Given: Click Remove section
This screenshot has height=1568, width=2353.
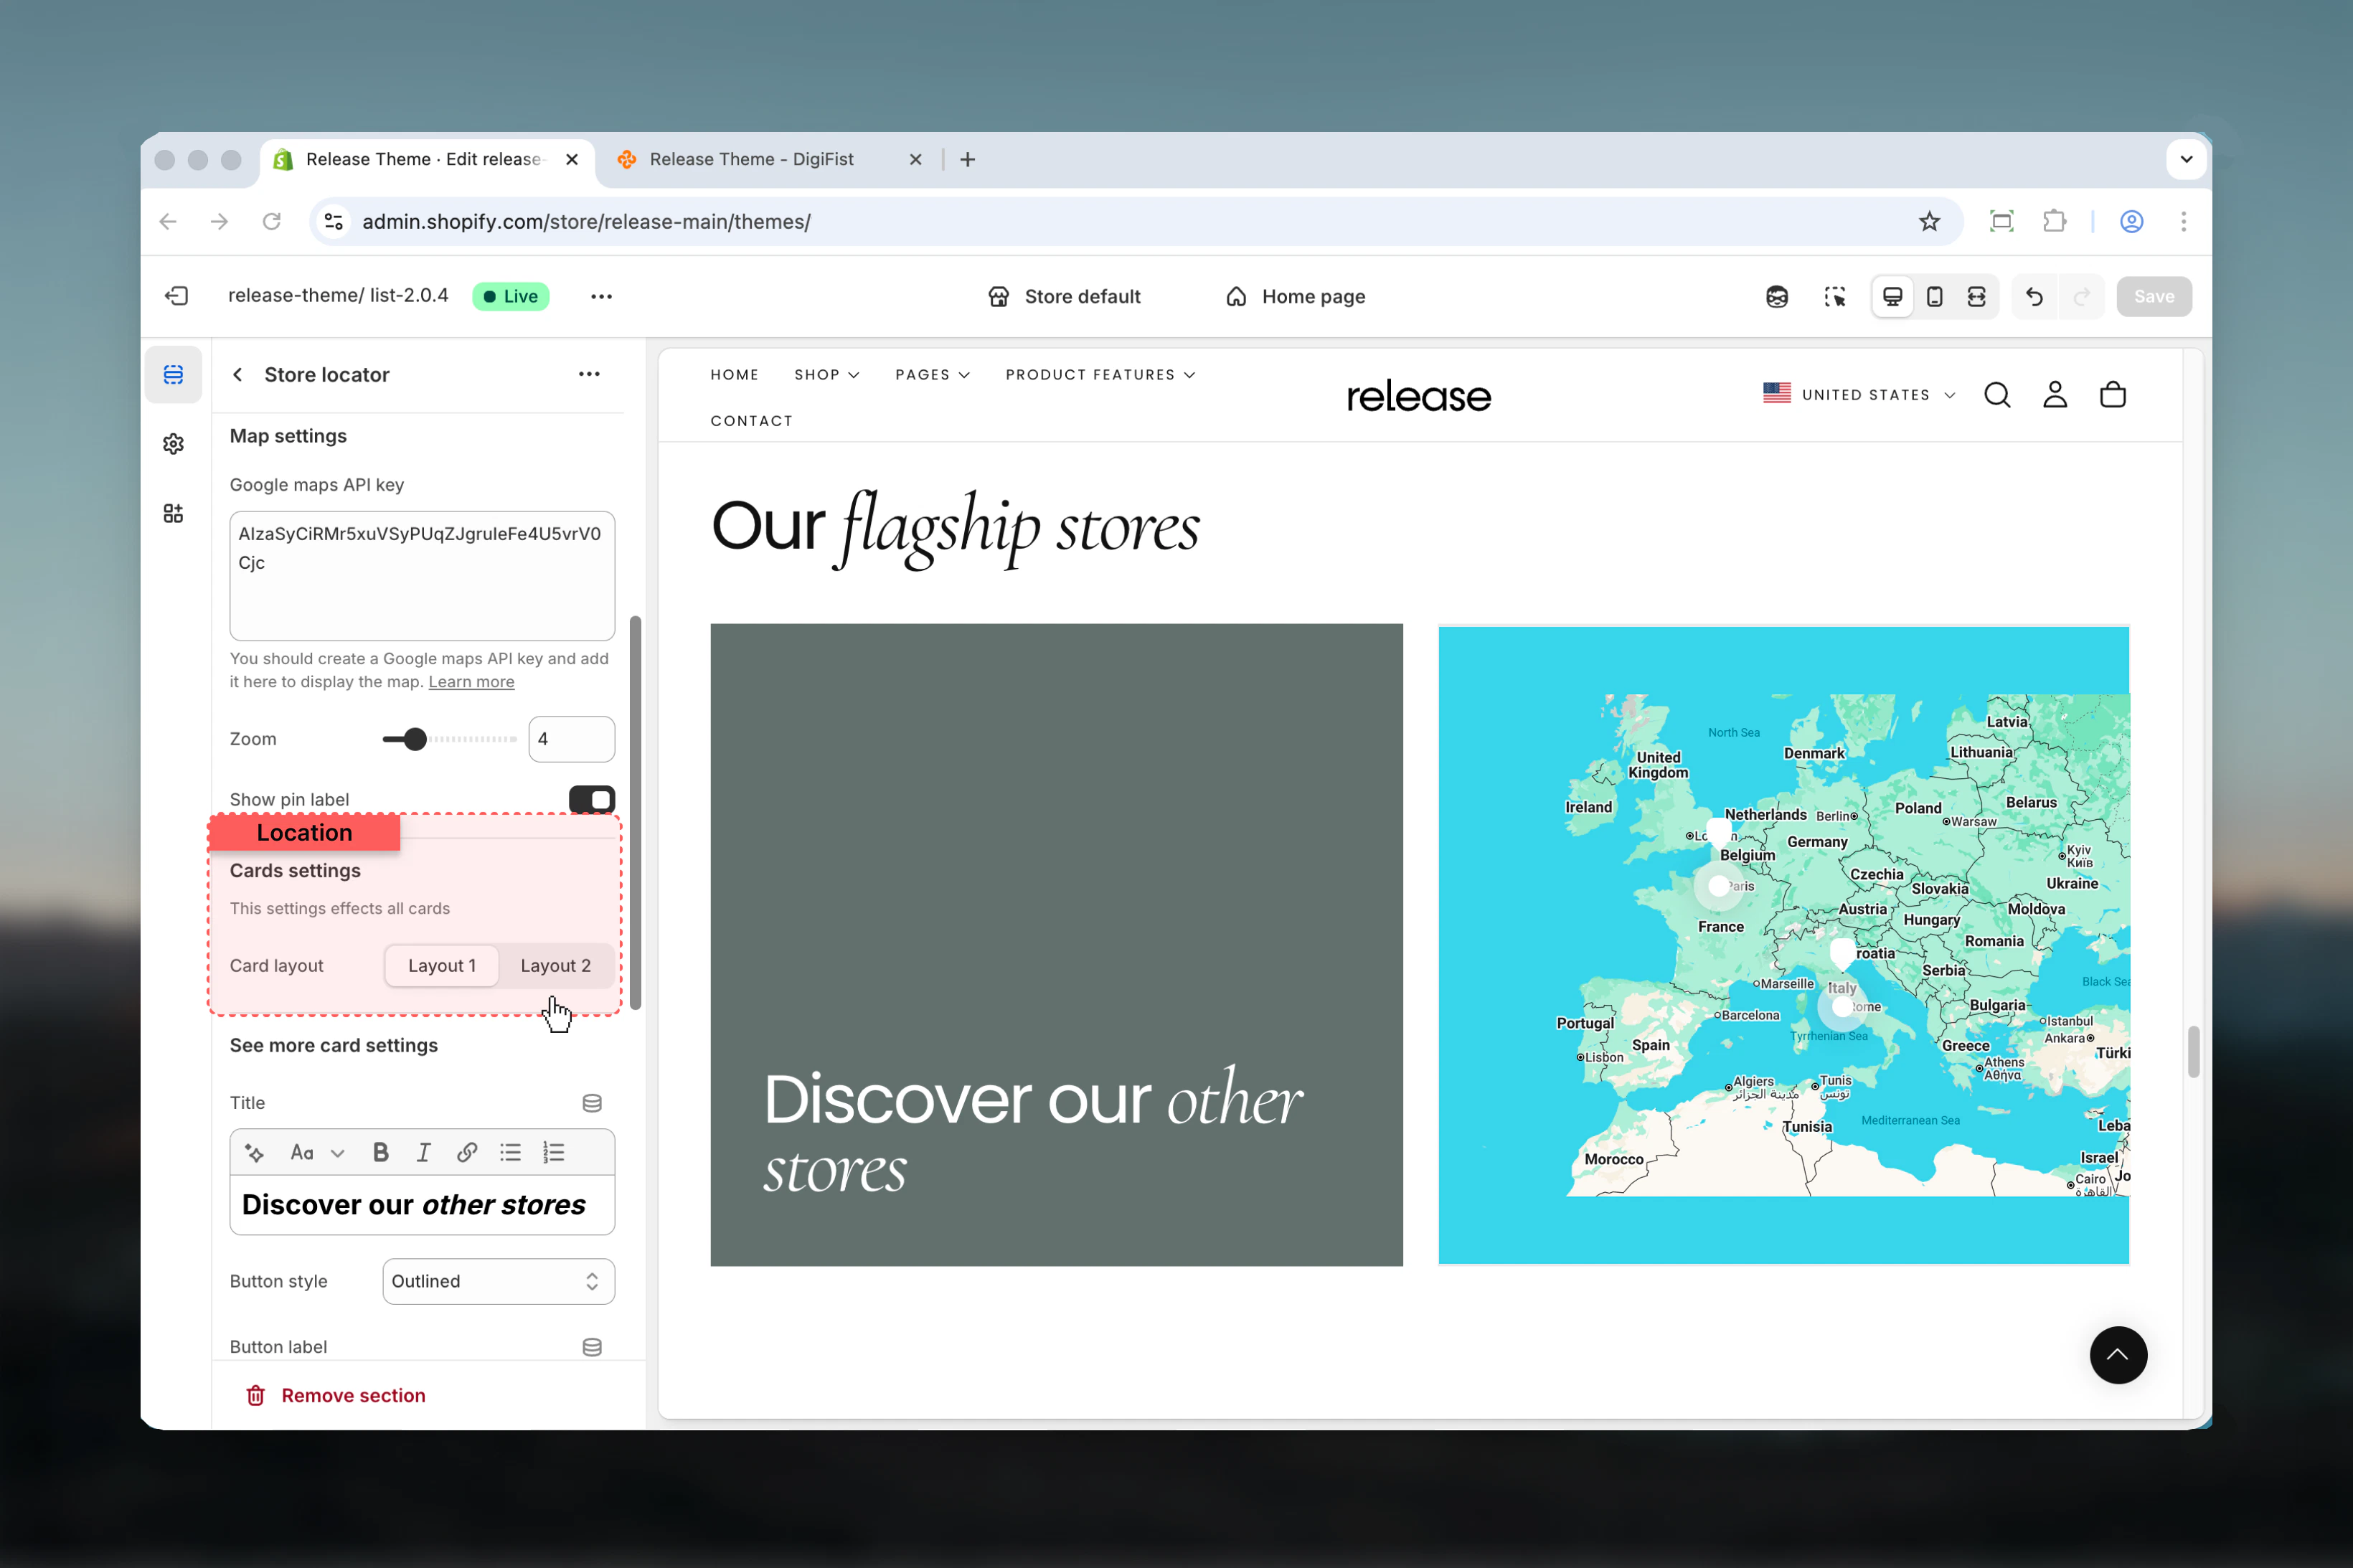Looking at the screenshot, I should [x=336, y=1395].
